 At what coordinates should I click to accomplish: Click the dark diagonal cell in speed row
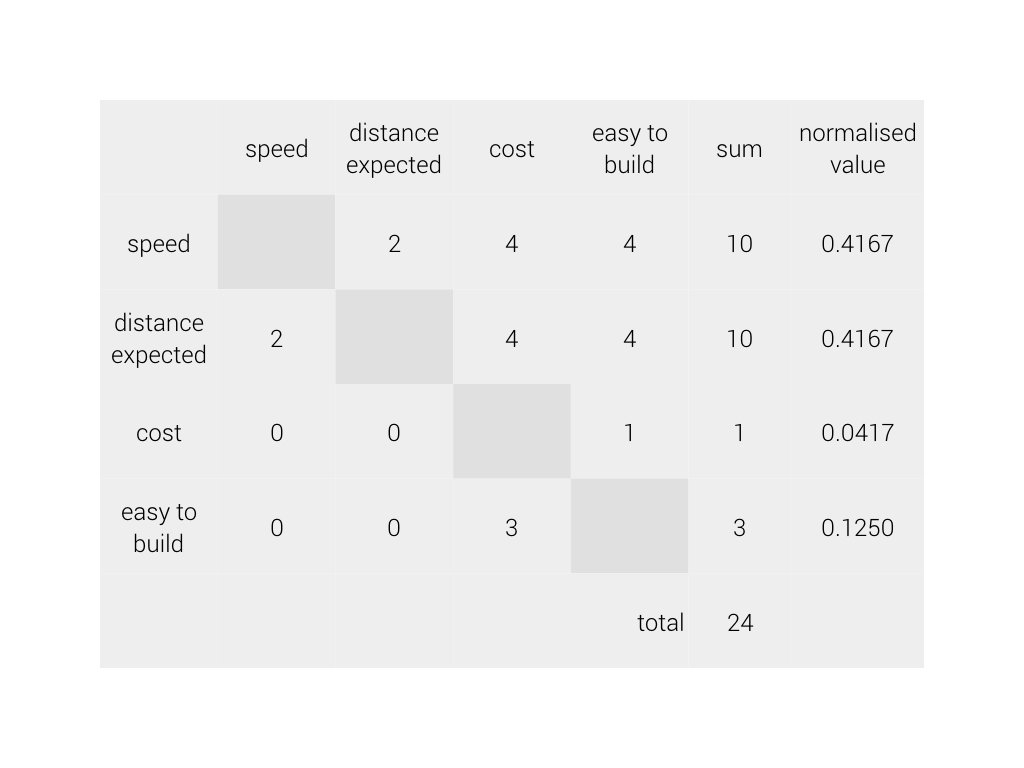(x=276, y=242)
